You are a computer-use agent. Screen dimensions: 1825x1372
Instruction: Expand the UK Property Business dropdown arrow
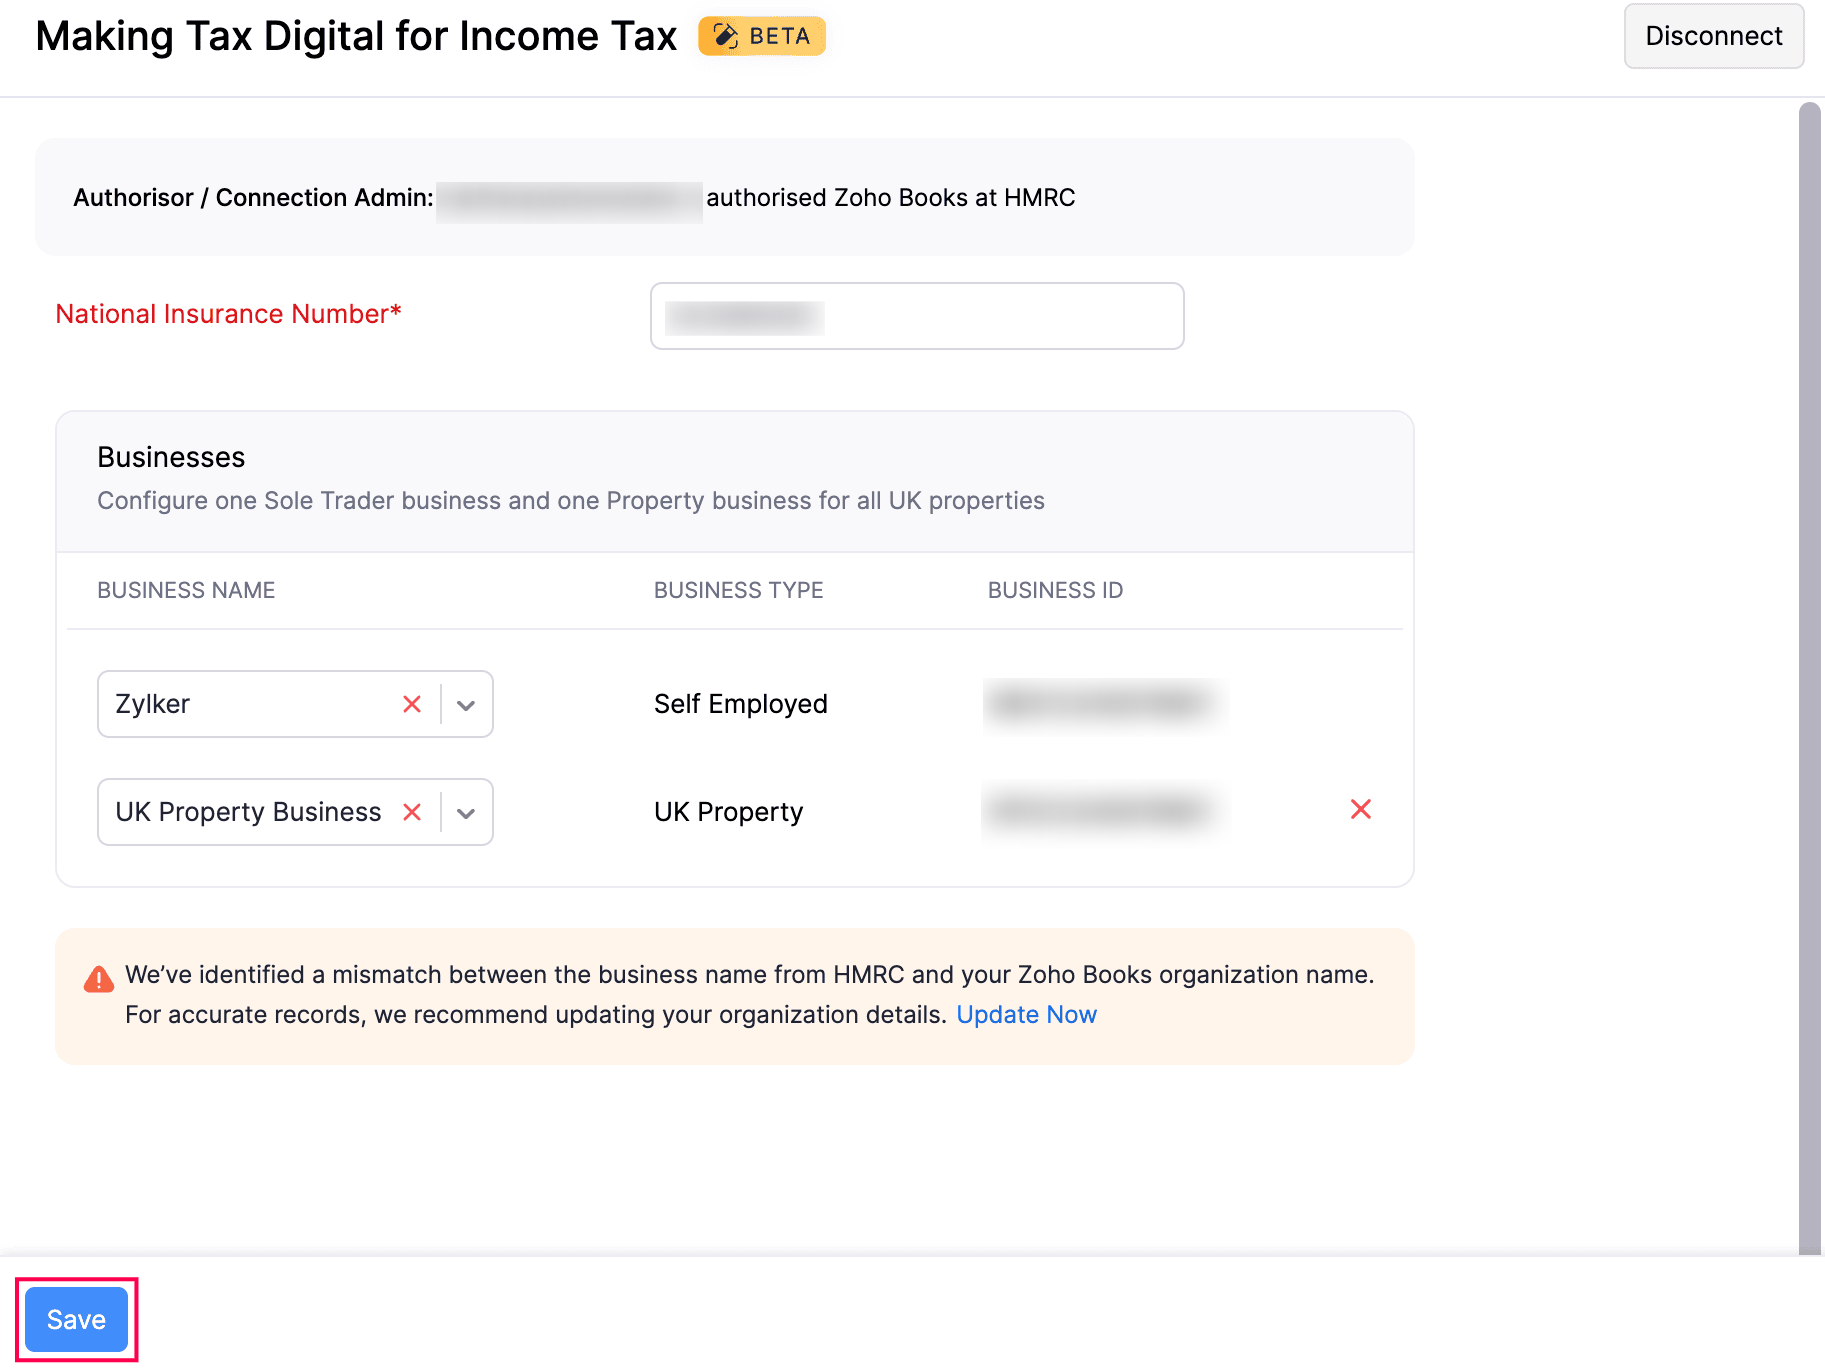[x=466, y=812]
